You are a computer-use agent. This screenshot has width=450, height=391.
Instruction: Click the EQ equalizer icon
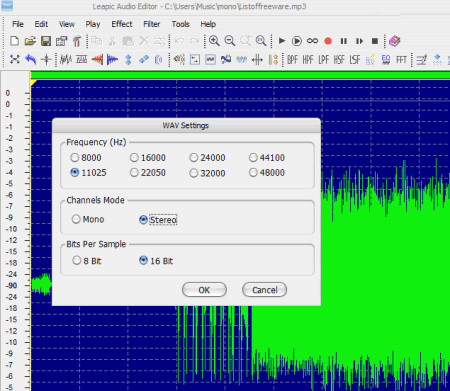point(386,60)
